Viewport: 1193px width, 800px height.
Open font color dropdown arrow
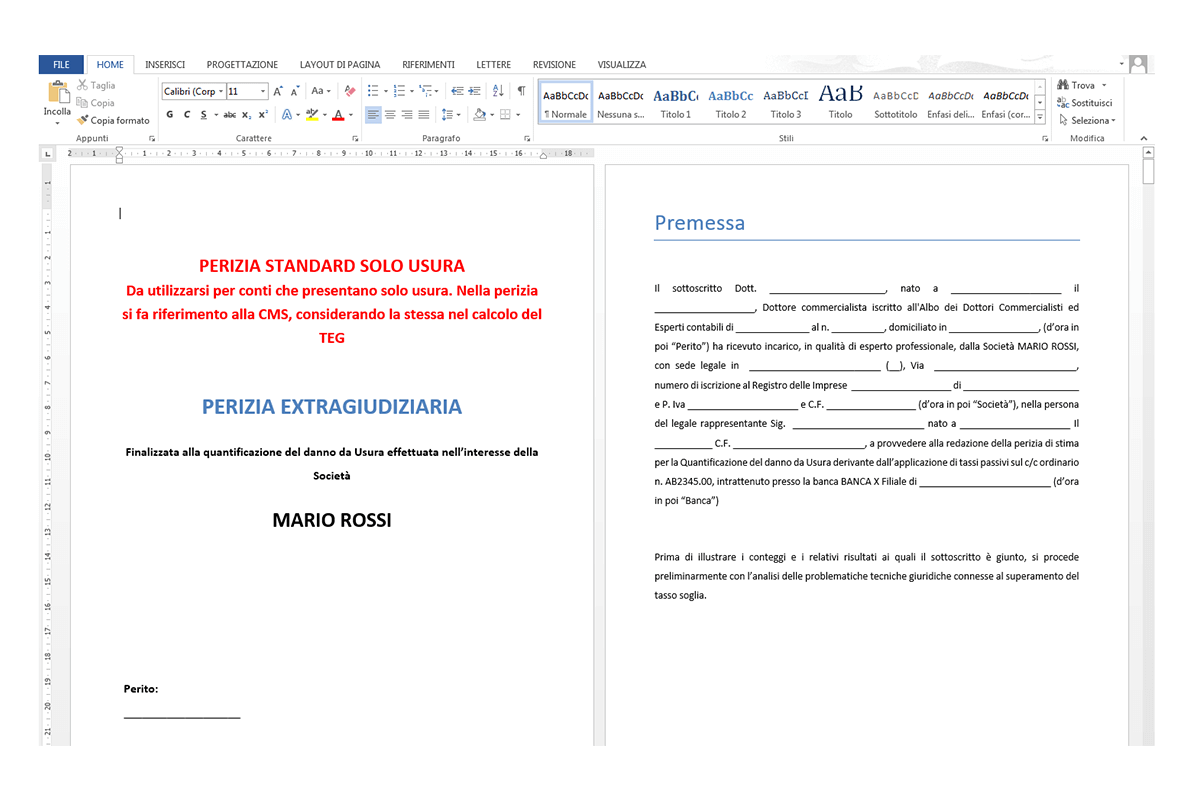click(351, 115)
